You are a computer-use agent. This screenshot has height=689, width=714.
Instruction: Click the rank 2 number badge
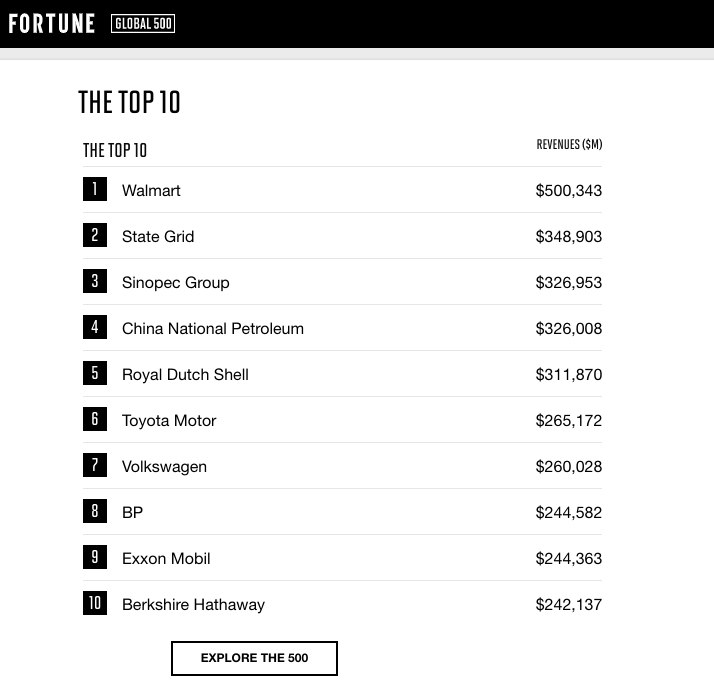[x=95, y=235]
